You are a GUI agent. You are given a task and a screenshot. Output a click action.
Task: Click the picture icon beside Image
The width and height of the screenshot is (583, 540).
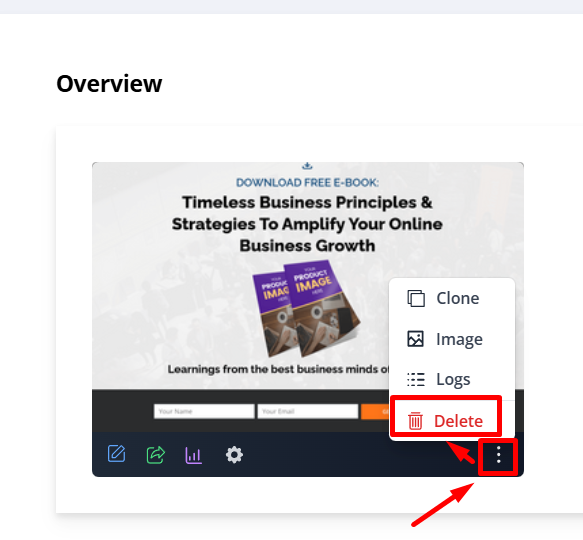click(x=415, y=339)
